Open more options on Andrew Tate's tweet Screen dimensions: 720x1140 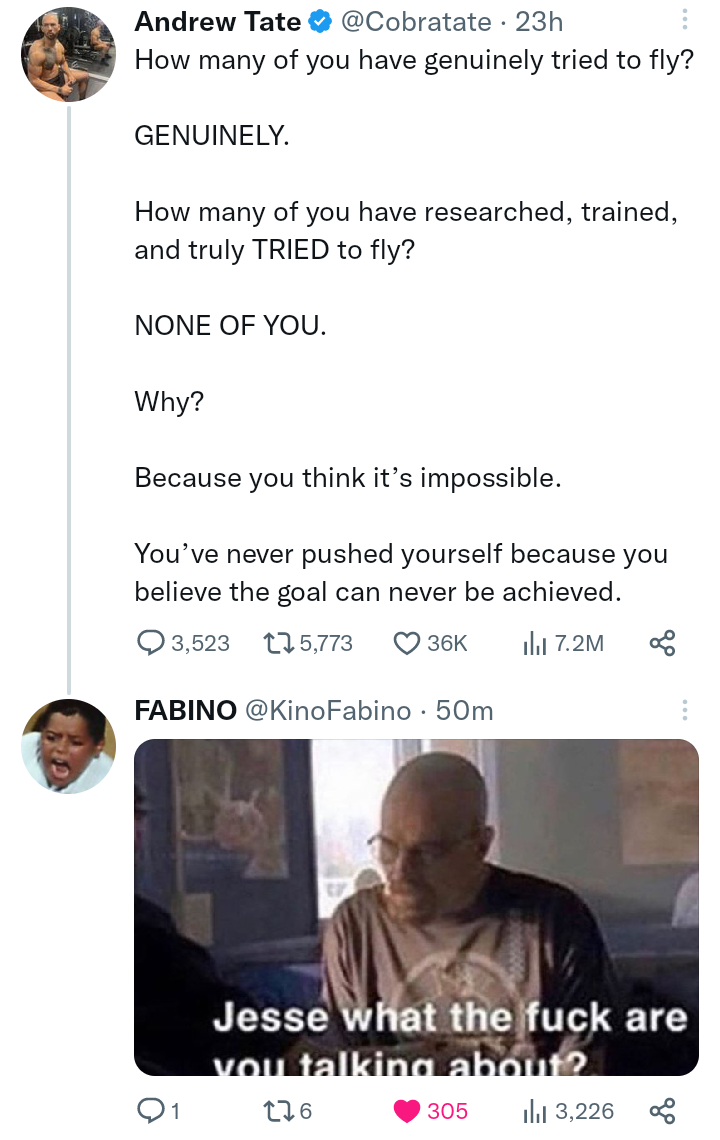click(684, 21)
